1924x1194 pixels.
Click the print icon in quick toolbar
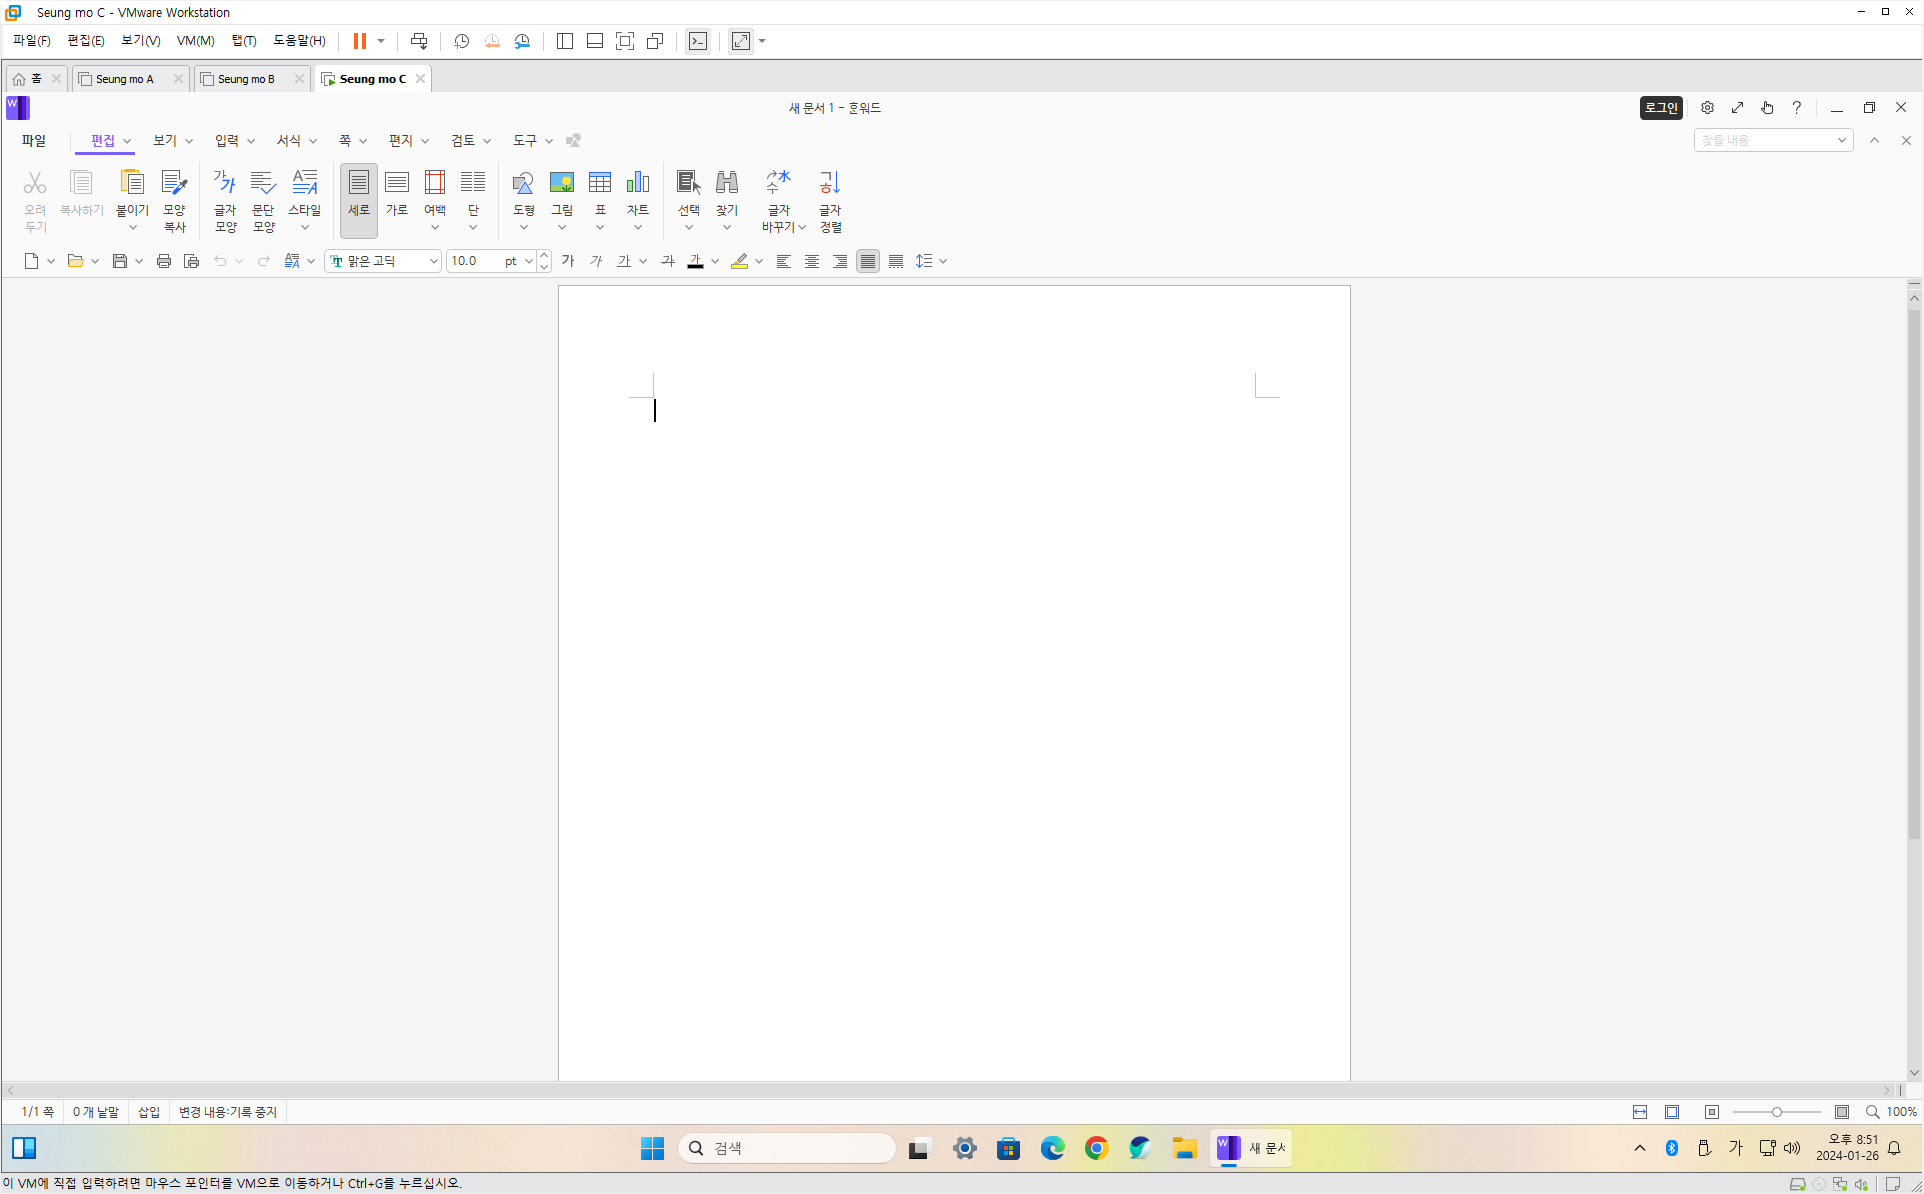(164, 261)
